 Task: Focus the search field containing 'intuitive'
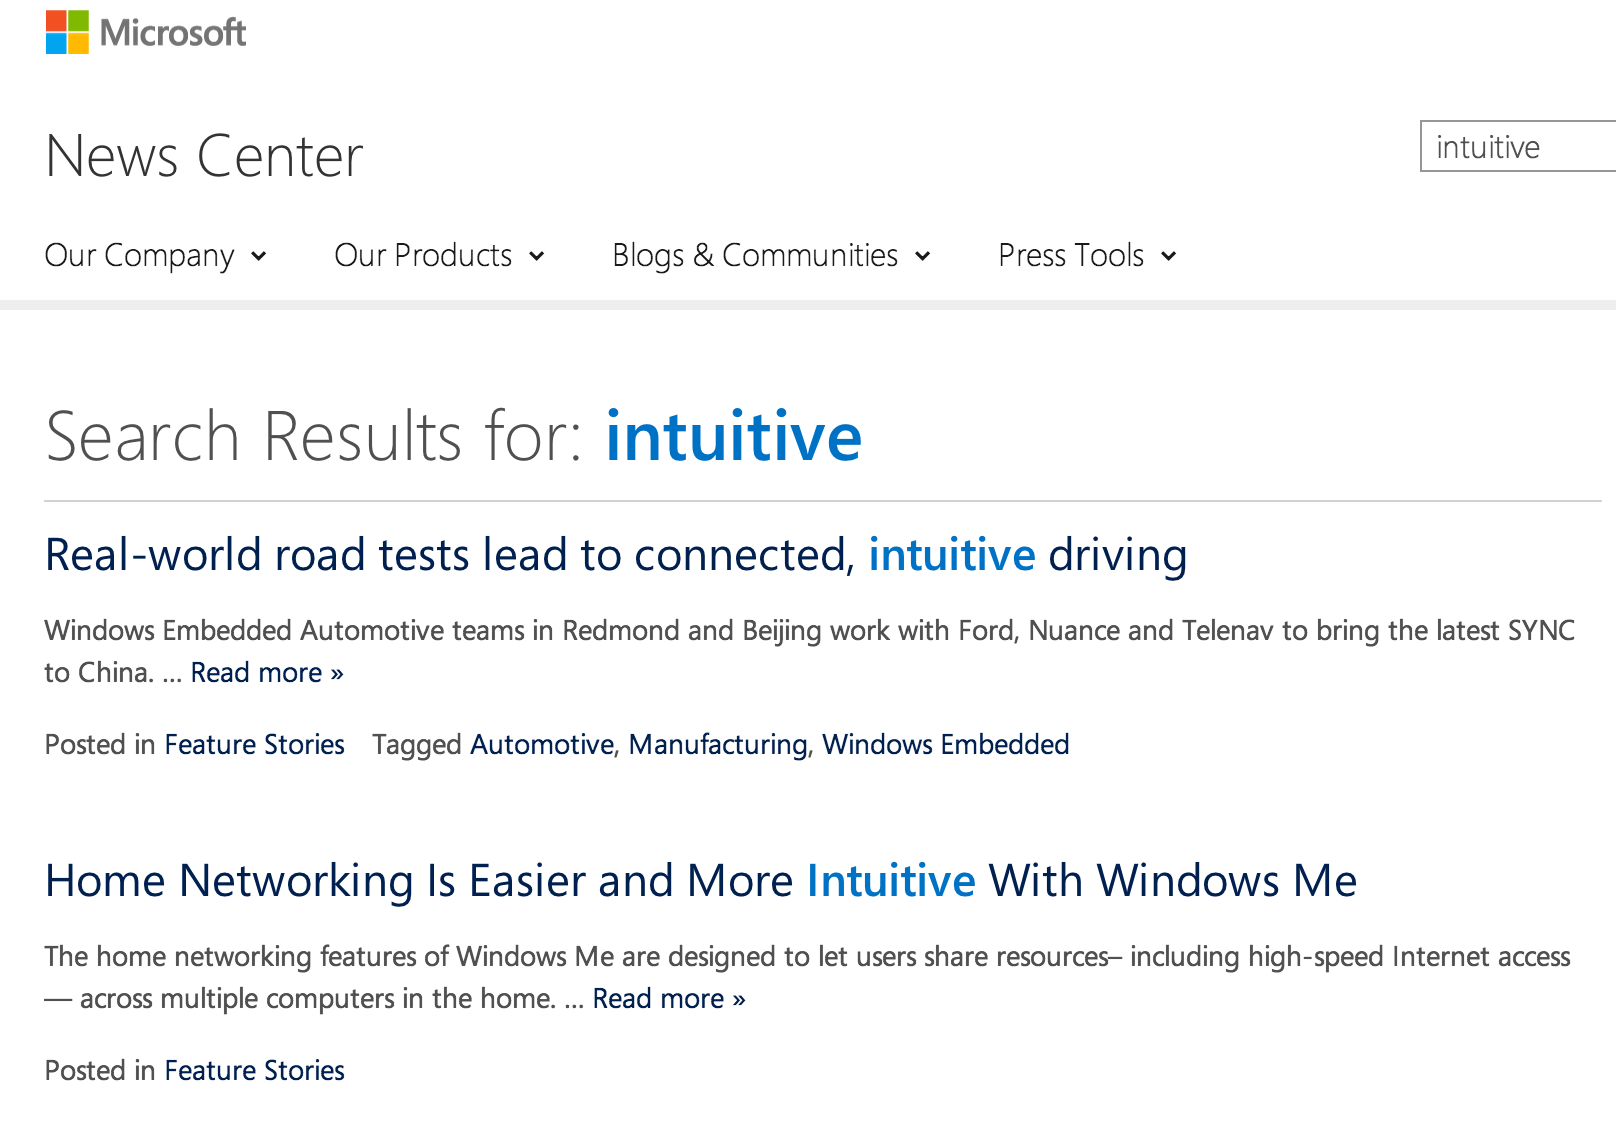tap(1518, 147)
